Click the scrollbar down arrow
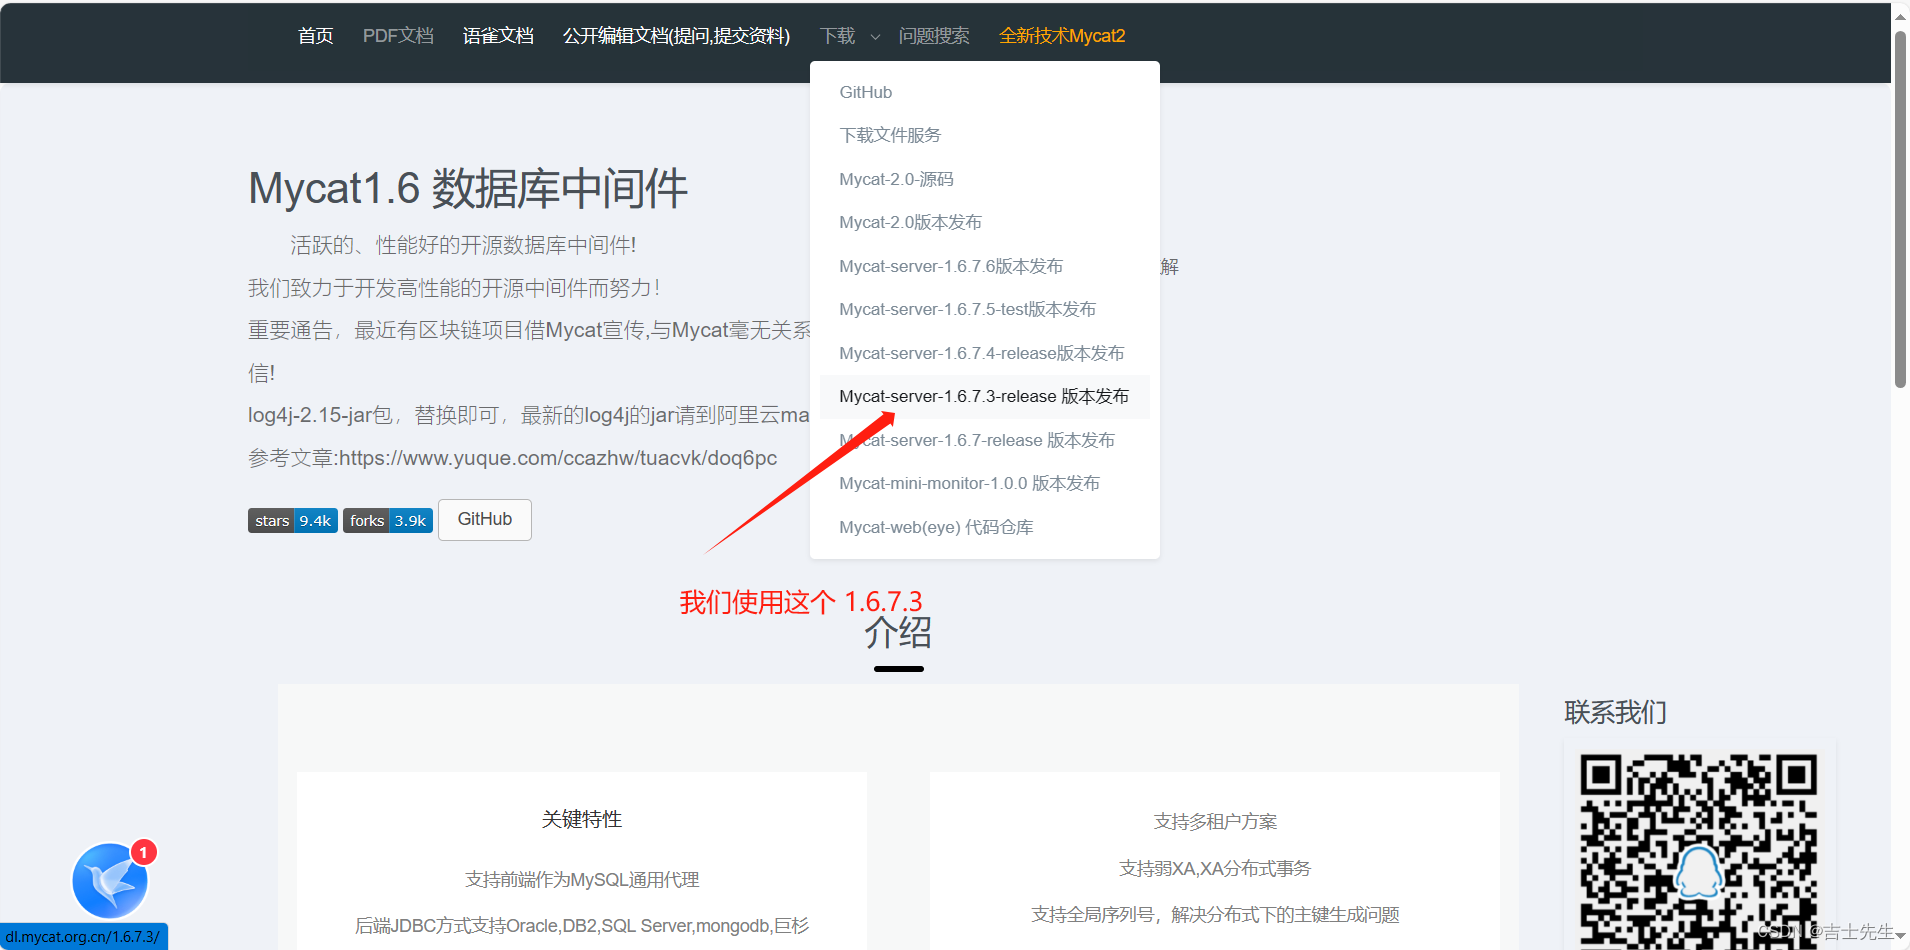The width and height of the screenshot is (1910, 950). tap(1900, 936)
